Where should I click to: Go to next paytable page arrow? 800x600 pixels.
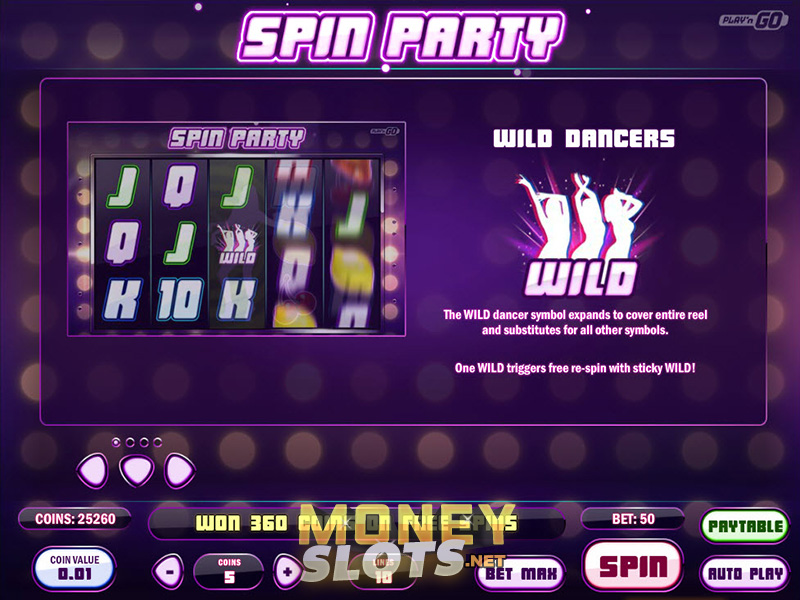(180, 470)
